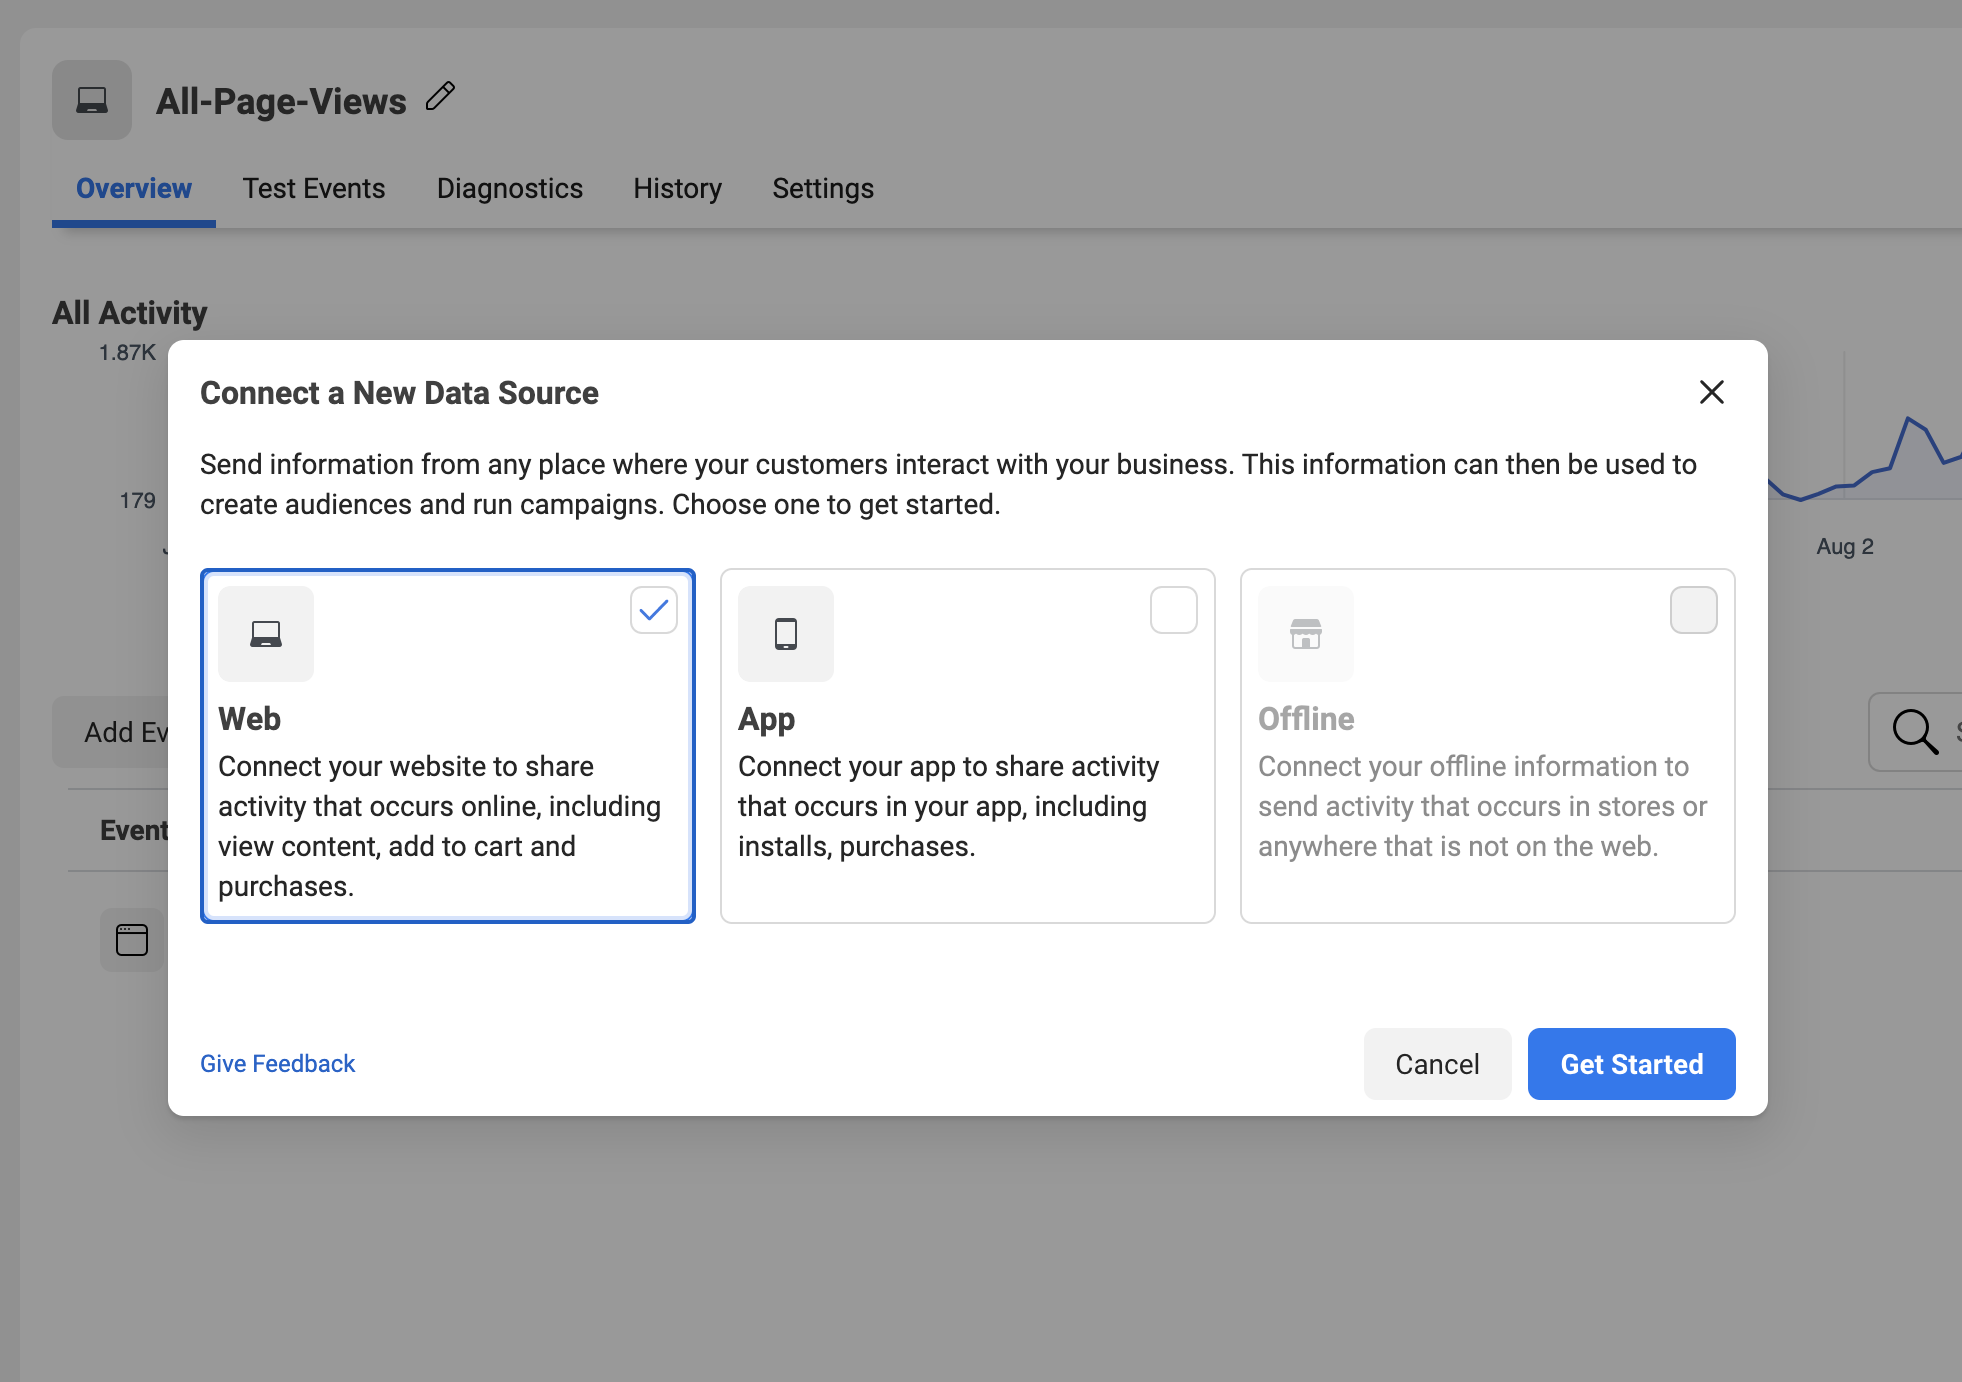Click the storefront icon in the Offline card
Screen dimensions: 1962x1382
(x=1306, y=634)
